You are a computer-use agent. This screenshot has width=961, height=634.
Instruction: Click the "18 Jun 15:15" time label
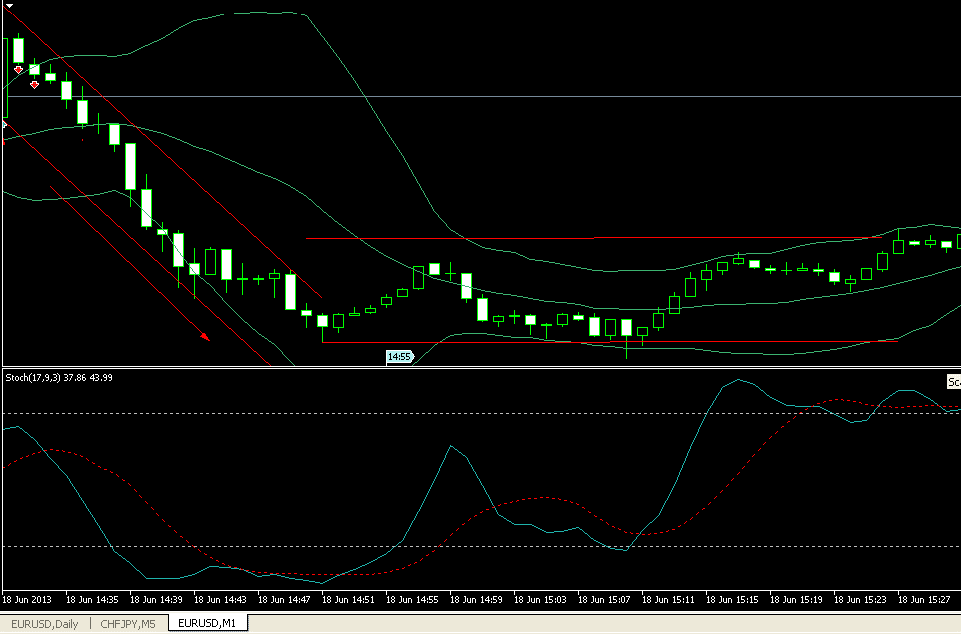pyautogui.click(x=732, y=599)
